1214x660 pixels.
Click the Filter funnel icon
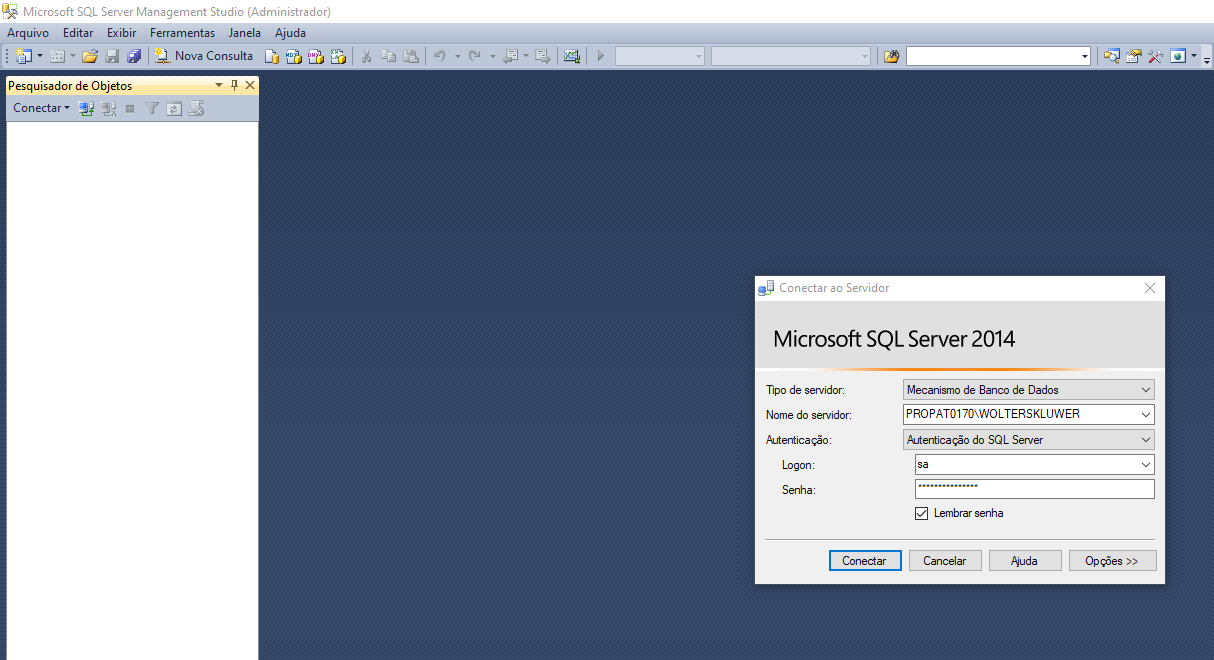152,108
